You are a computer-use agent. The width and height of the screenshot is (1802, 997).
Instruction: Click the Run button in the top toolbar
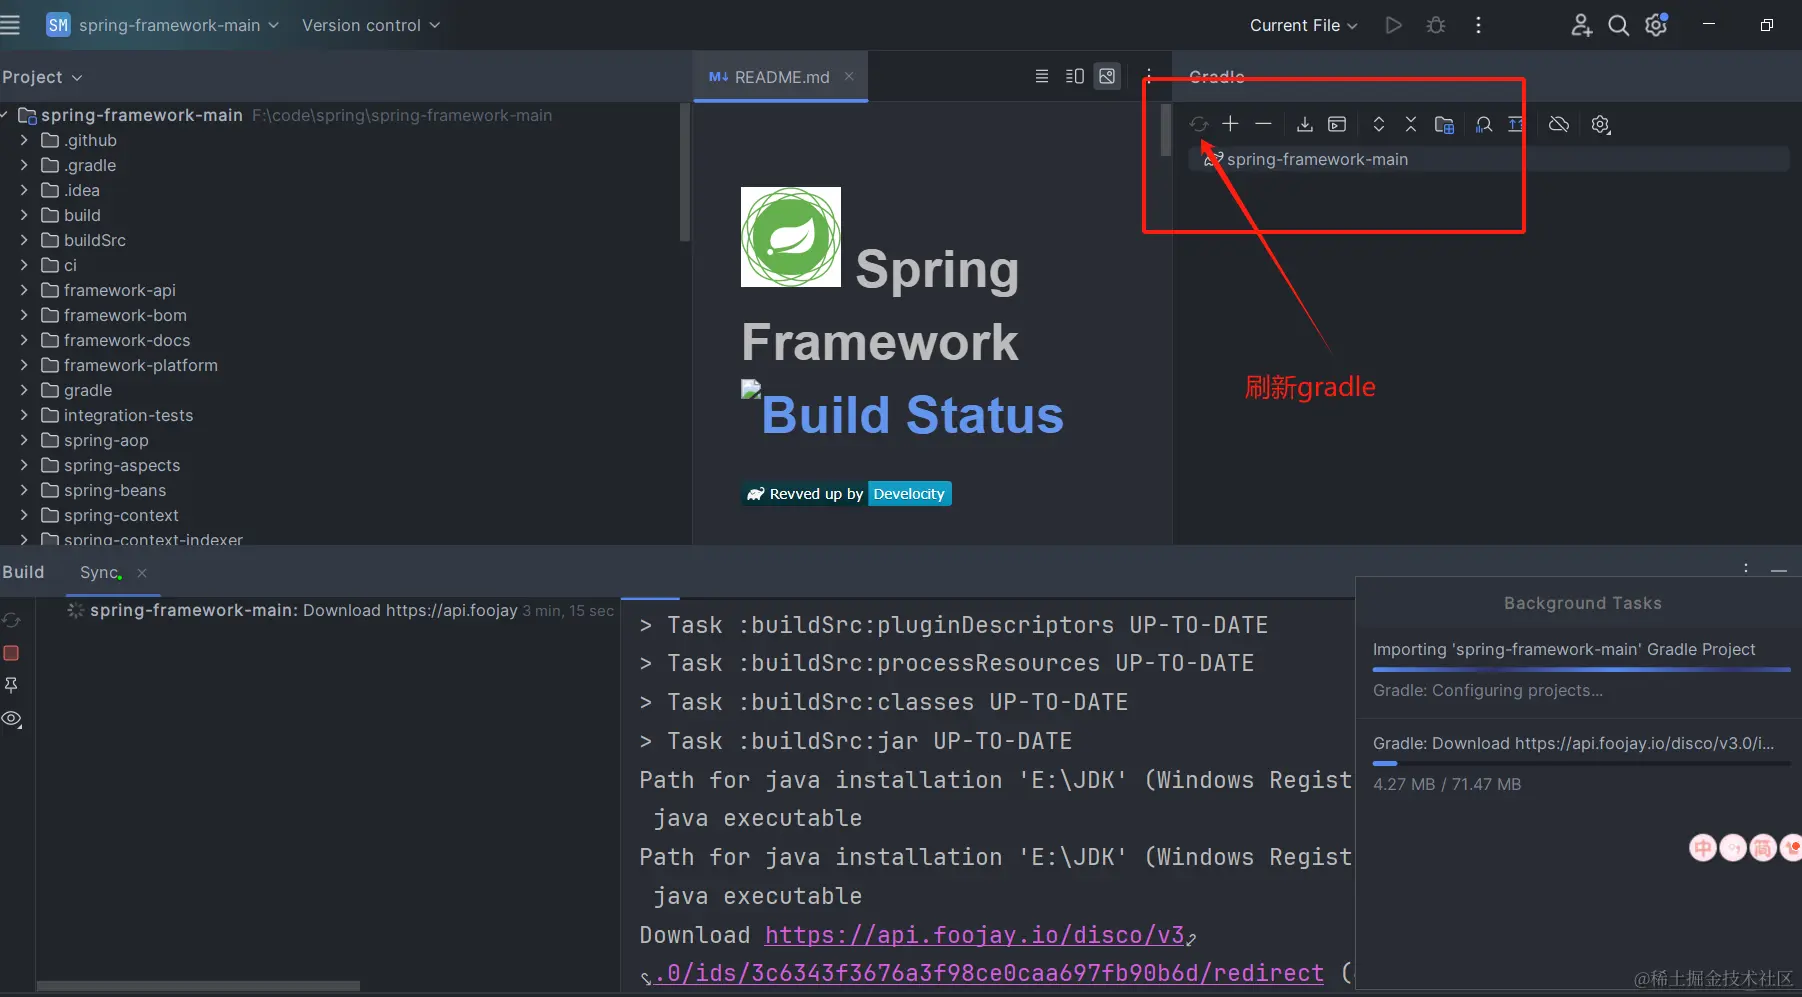coord(1393,25)
